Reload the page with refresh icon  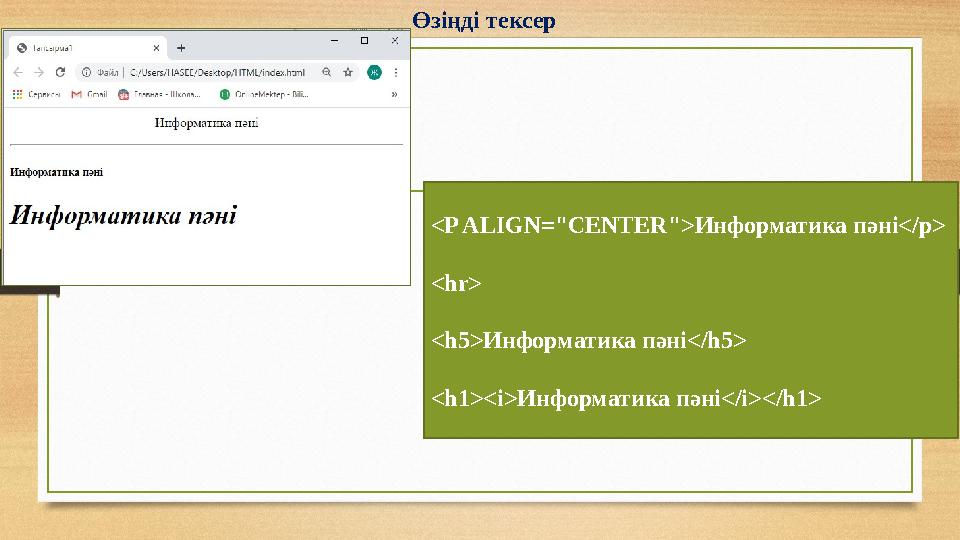[60, 72]
